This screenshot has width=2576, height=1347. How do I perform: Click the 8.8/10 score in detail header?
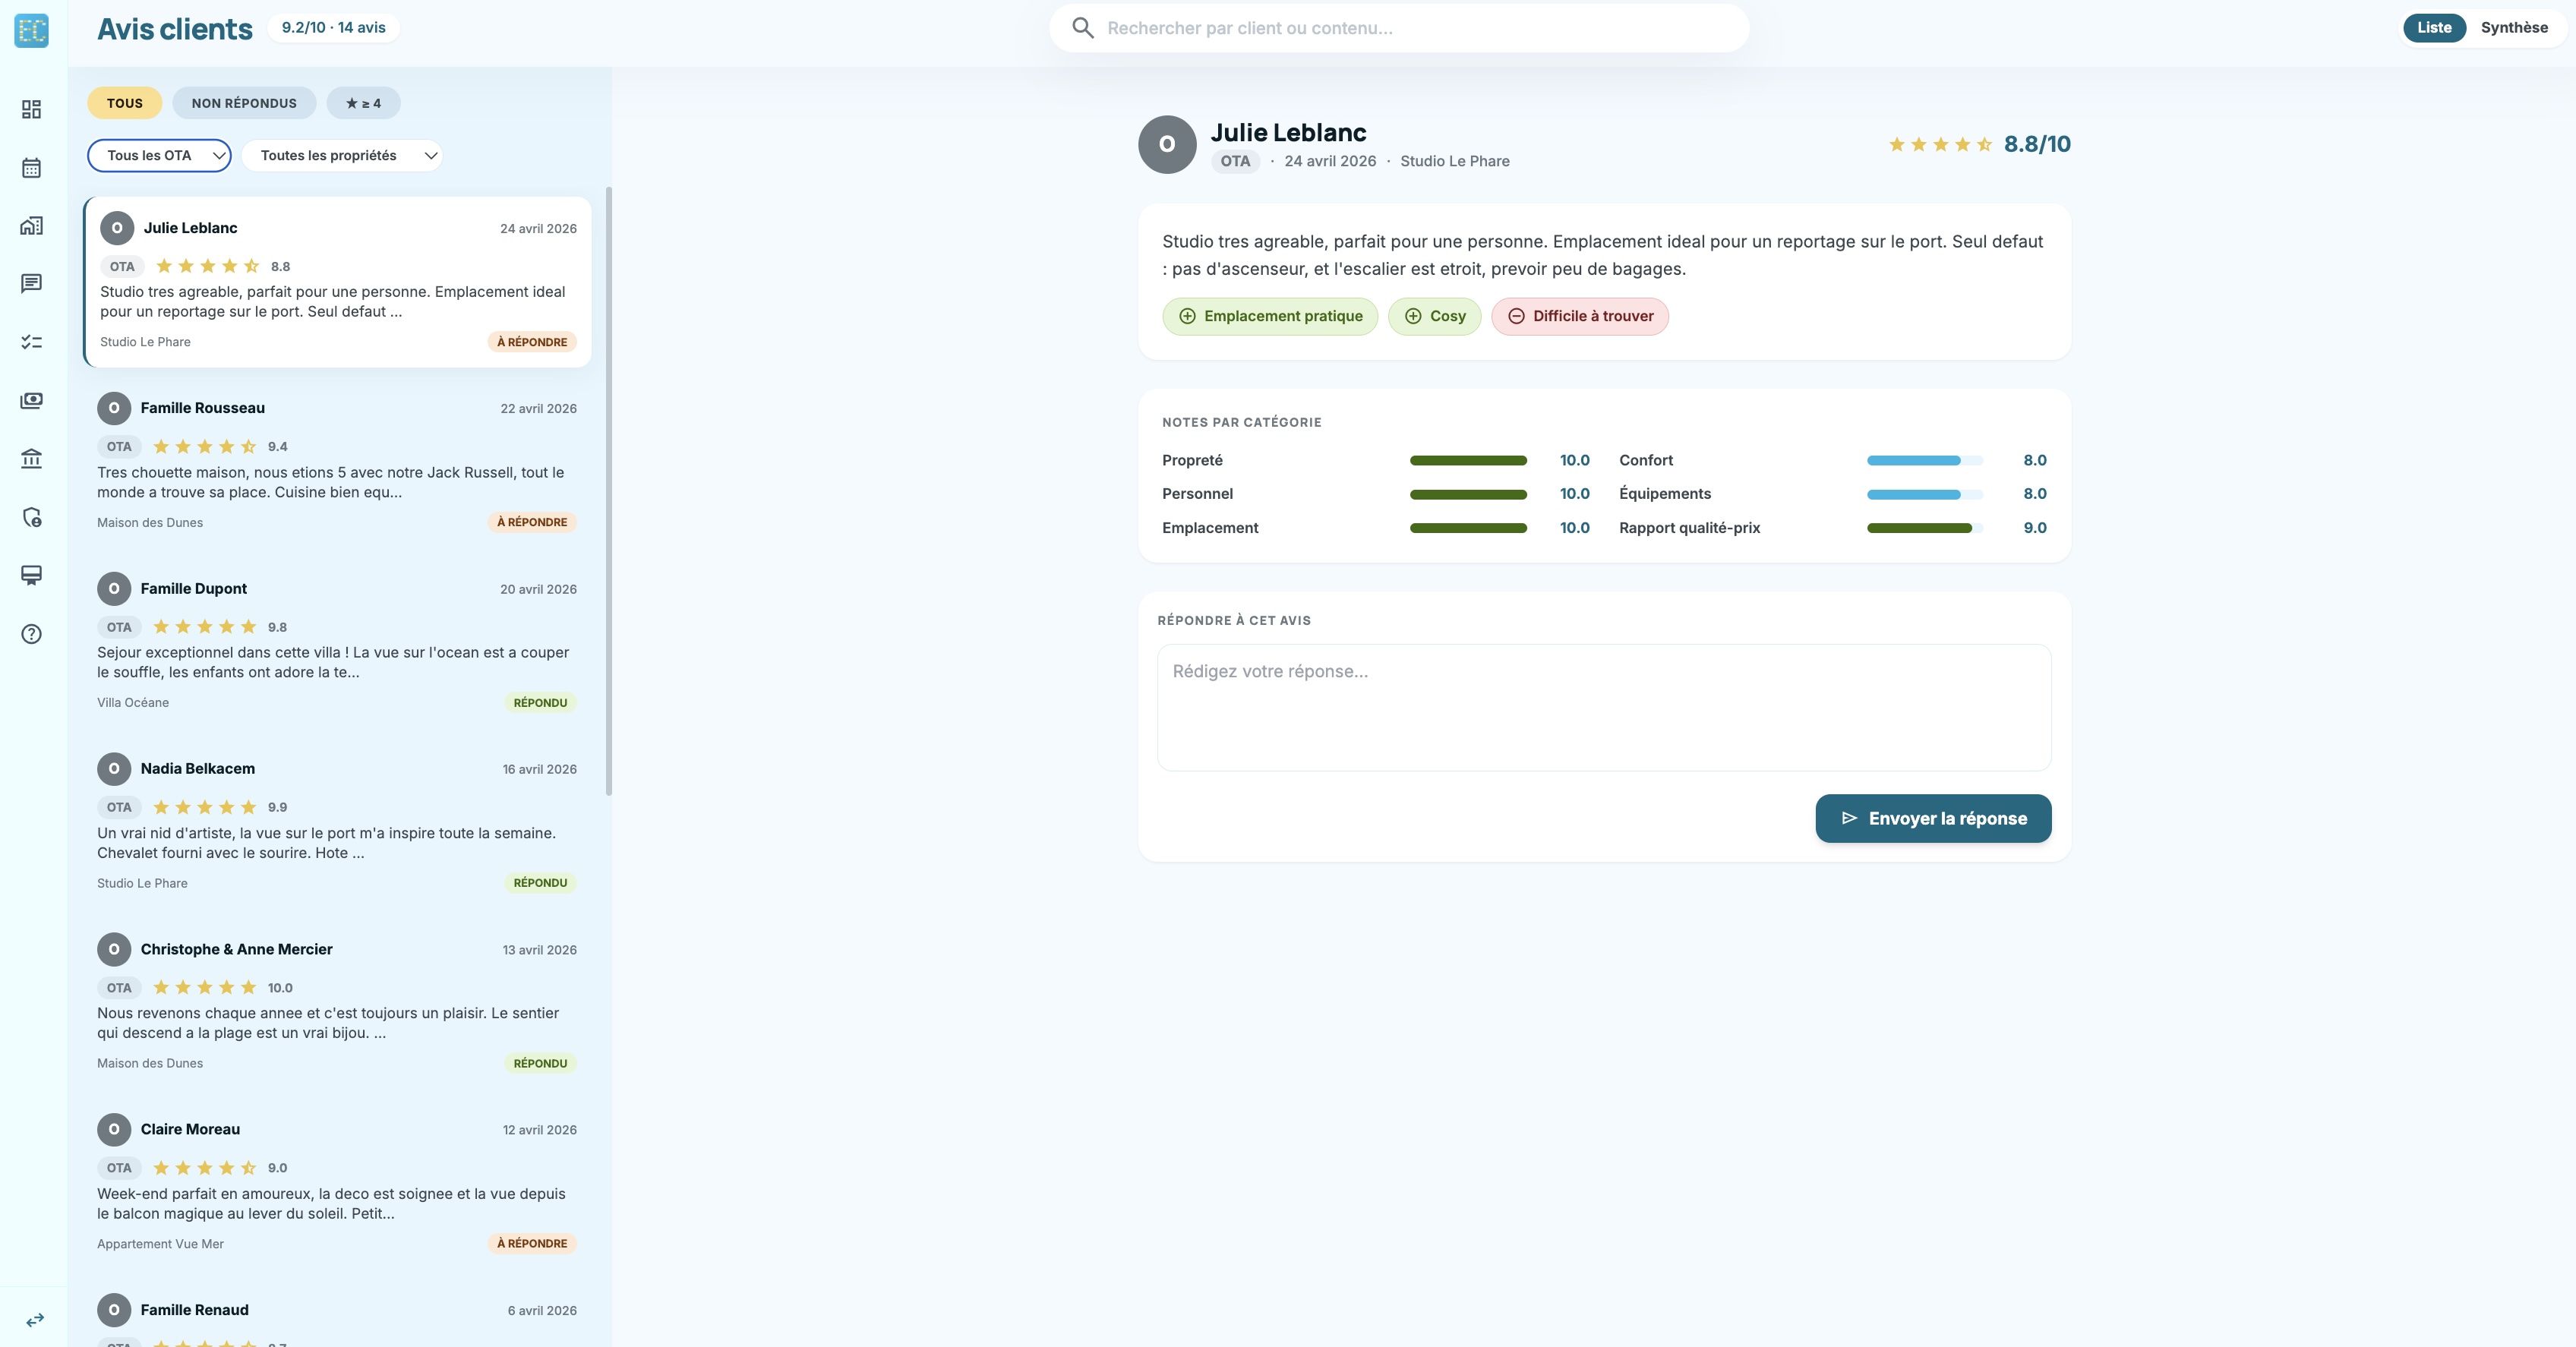(2037, 145)
